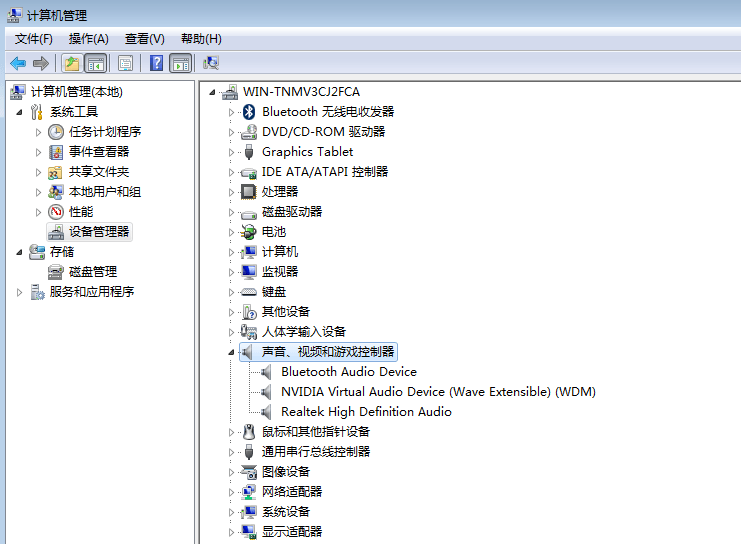
Task: Select 计算机管理(本地) root item
Action: [x=77, y=92]
